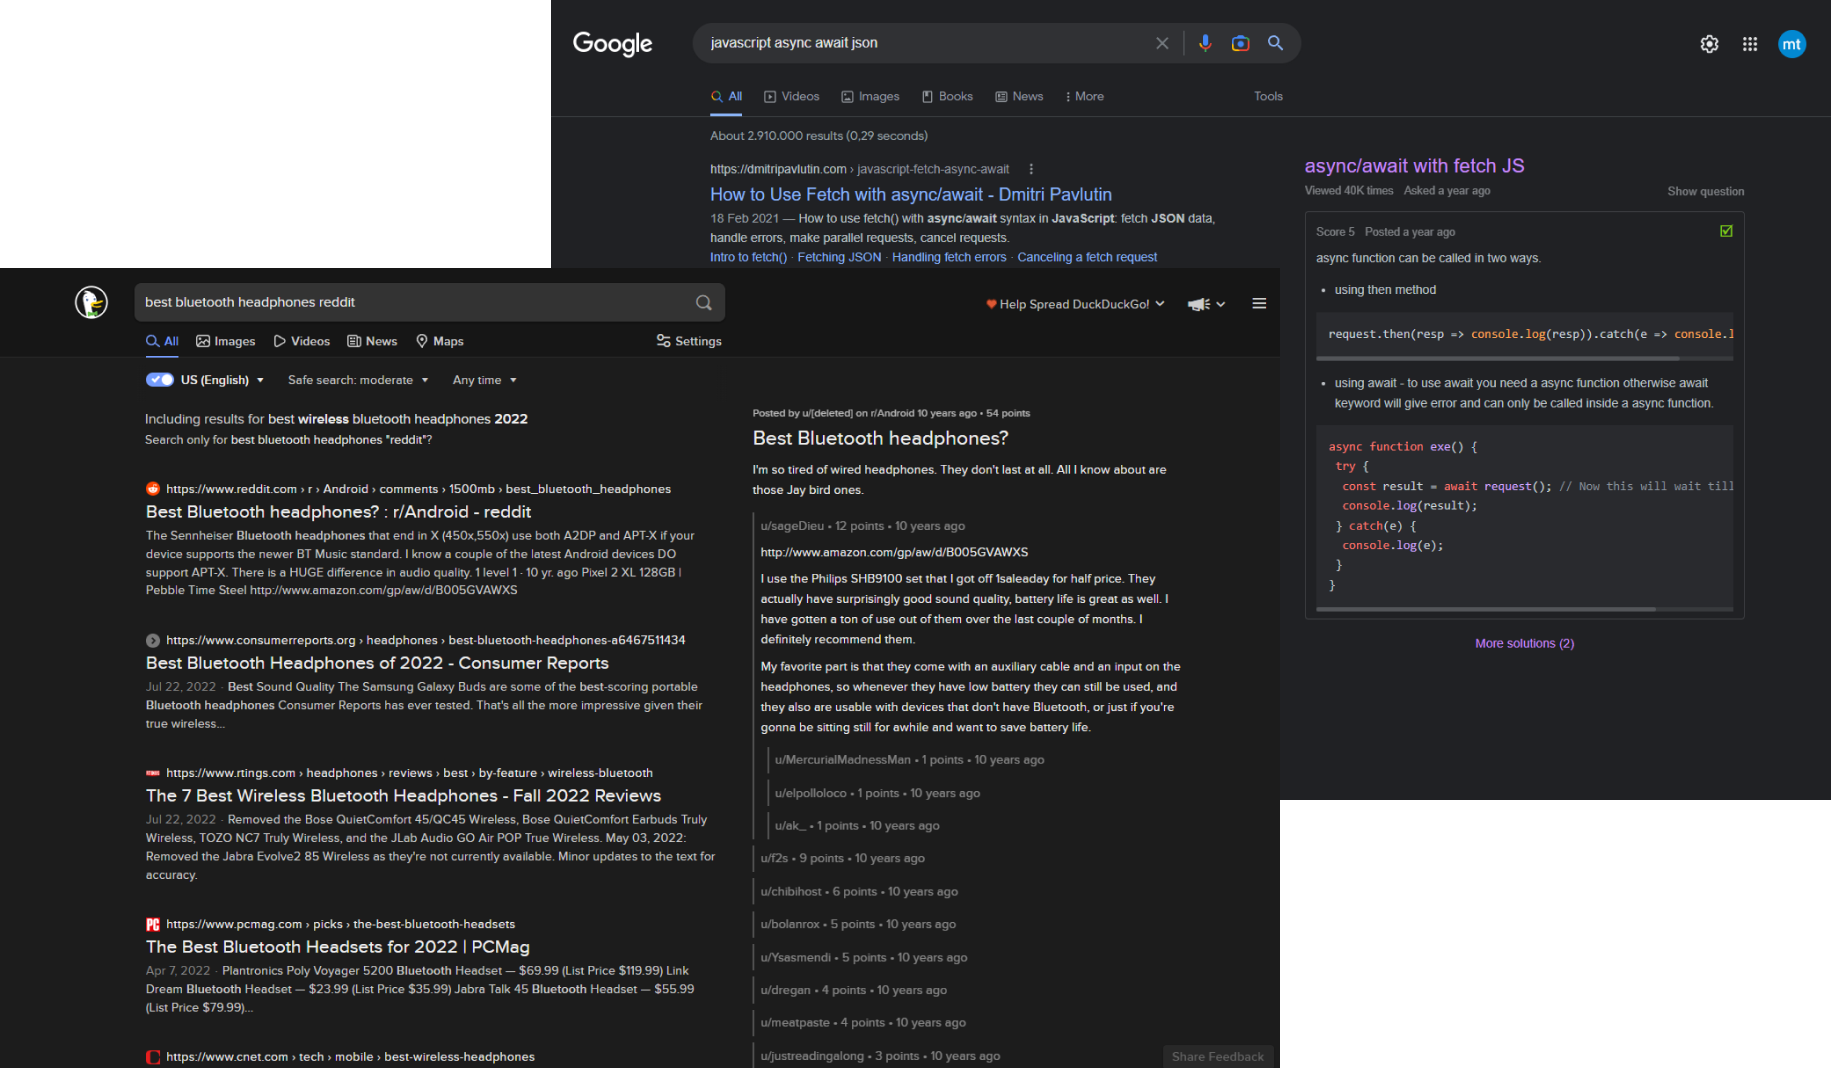Open Handling fetch errors sitelink

[x=949, y=257]
